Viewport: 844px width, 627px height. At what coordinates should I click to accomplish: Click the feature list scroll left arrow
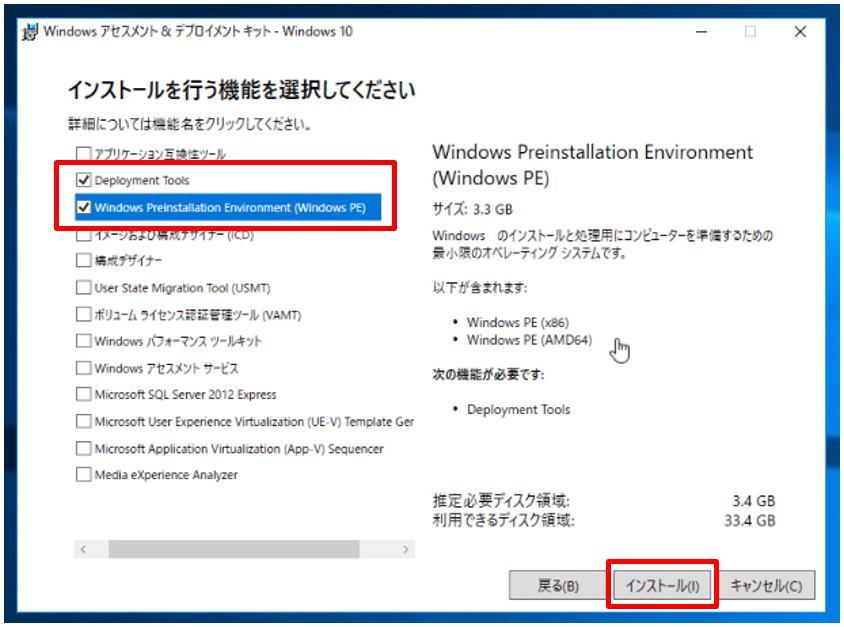point(83,549)
